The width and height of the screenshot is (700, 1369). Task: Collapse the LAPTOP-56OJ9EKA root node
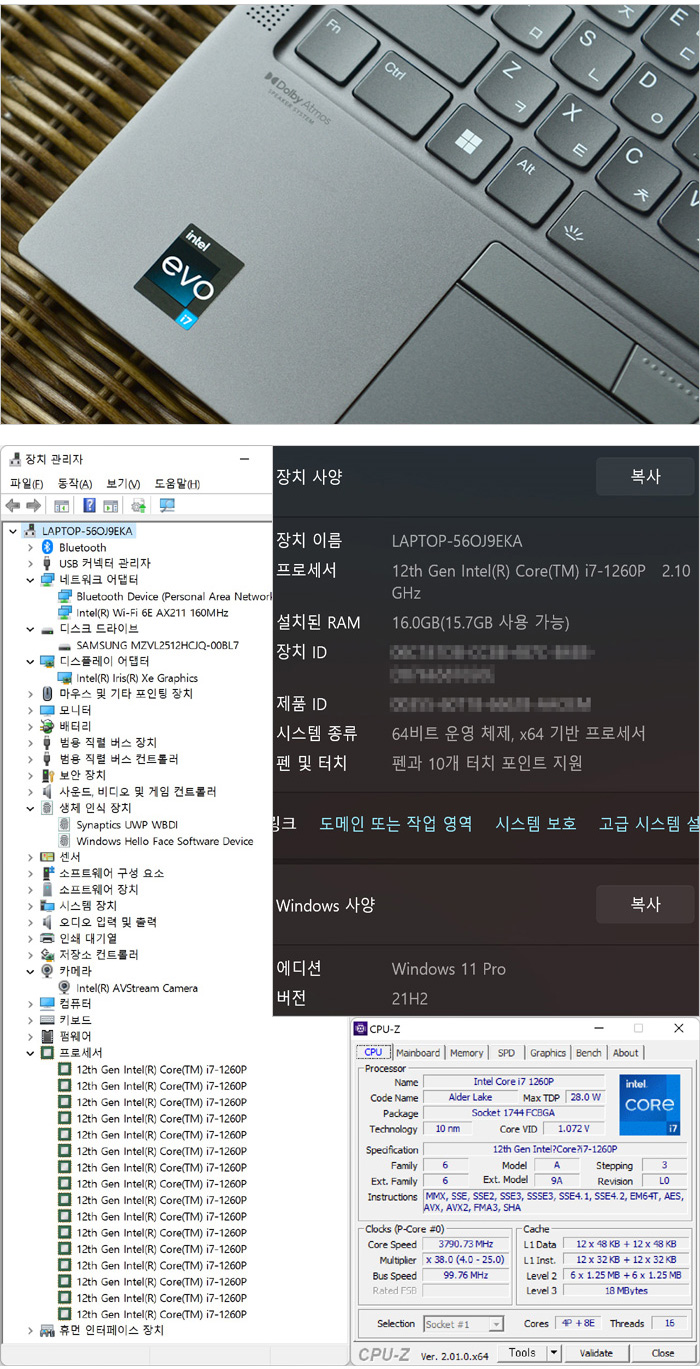(12, 531)
